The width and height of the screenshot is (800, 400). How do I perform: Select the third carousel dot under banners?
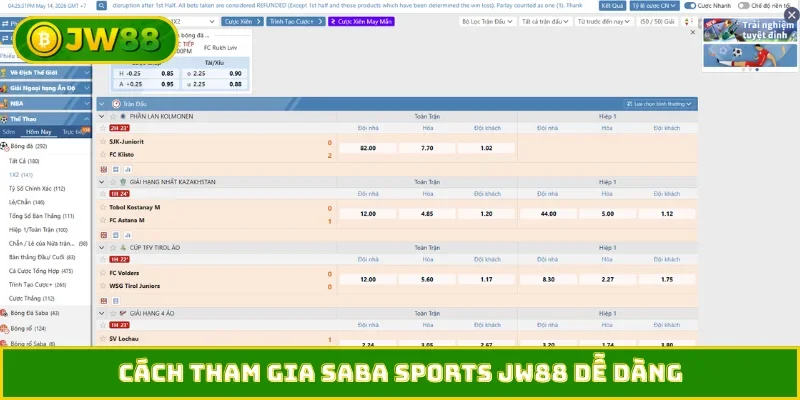(x=757, y=70)
